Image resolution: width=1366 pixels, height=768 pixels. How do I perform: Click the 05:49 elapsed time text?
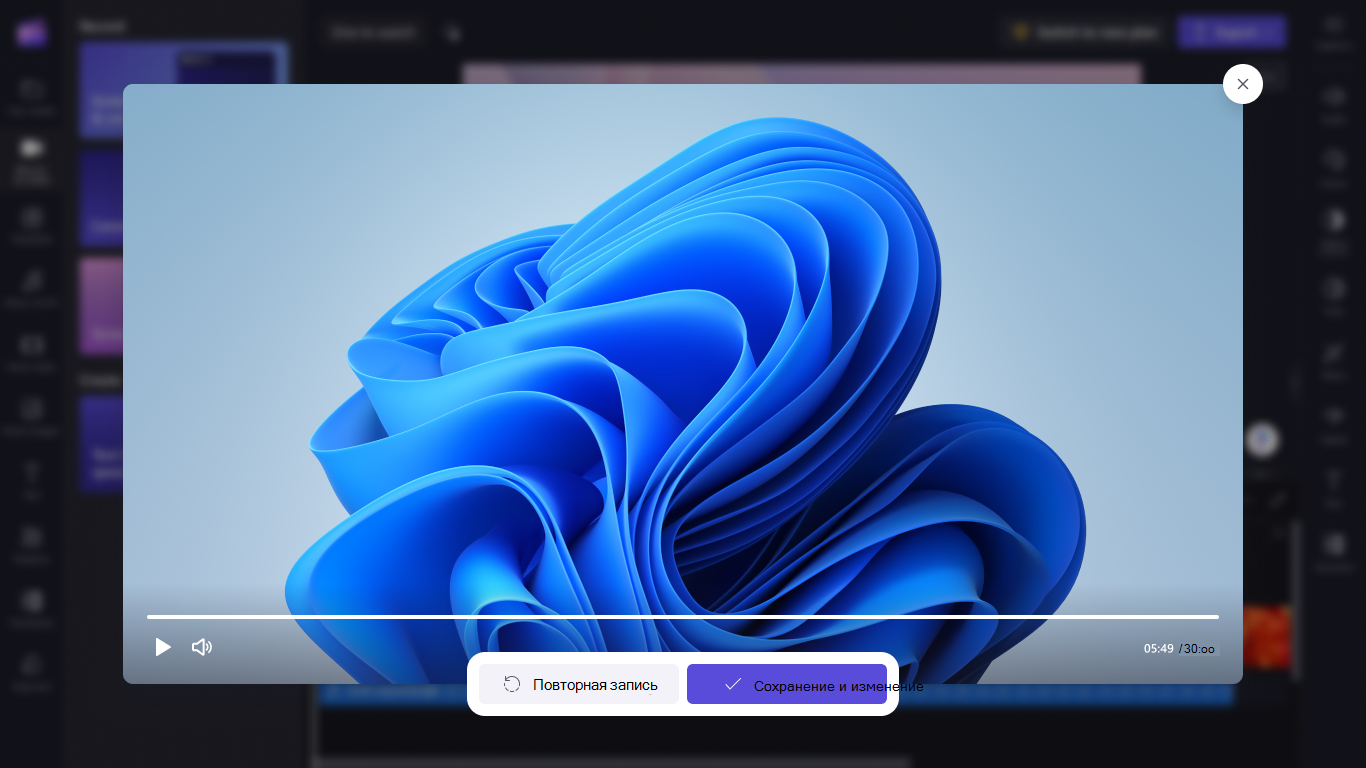click(x=1158, y=649)
